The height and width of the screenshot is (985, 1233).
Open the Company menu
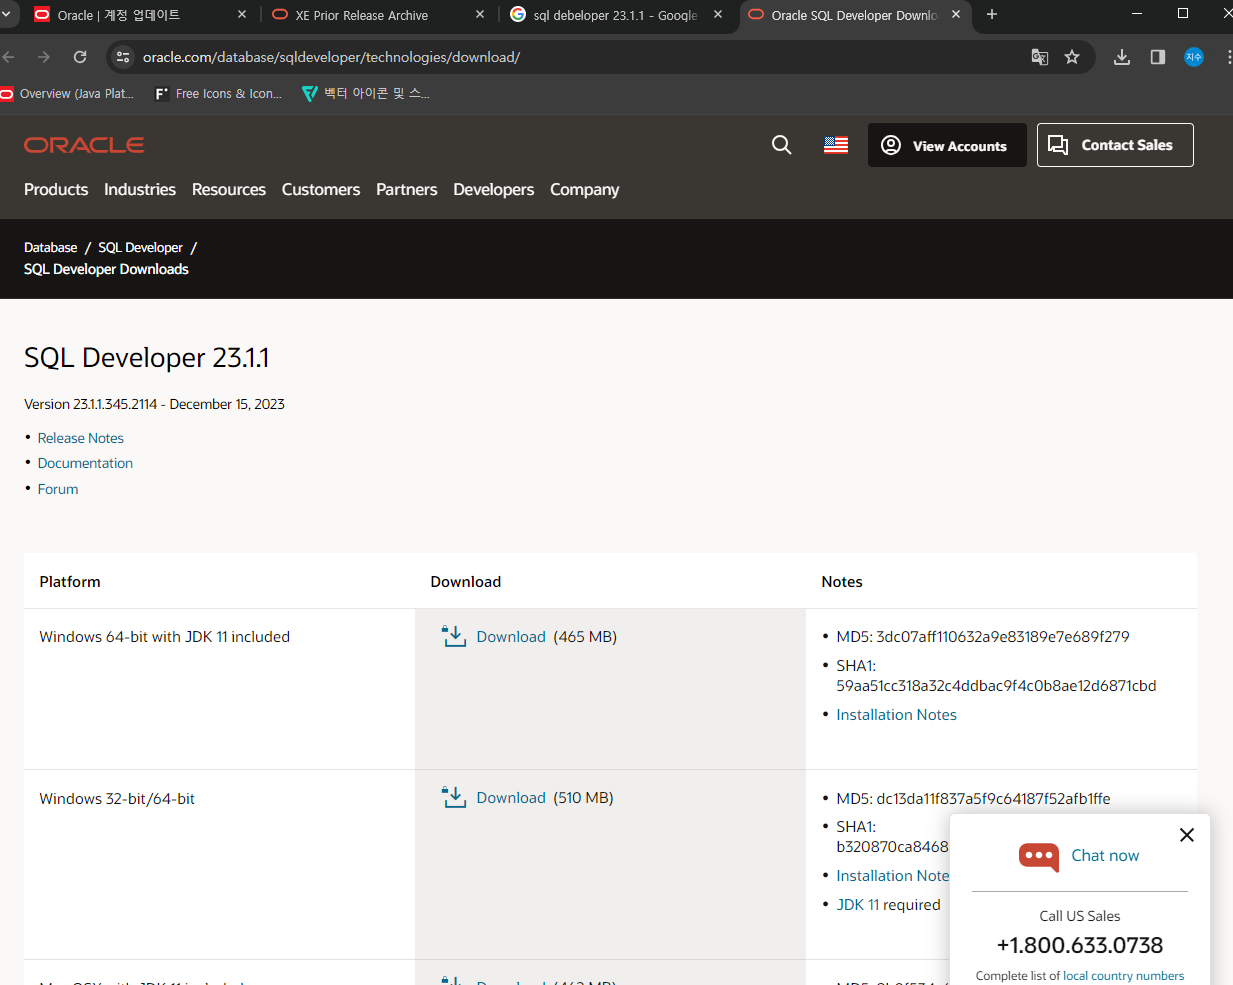pos(585,189)
